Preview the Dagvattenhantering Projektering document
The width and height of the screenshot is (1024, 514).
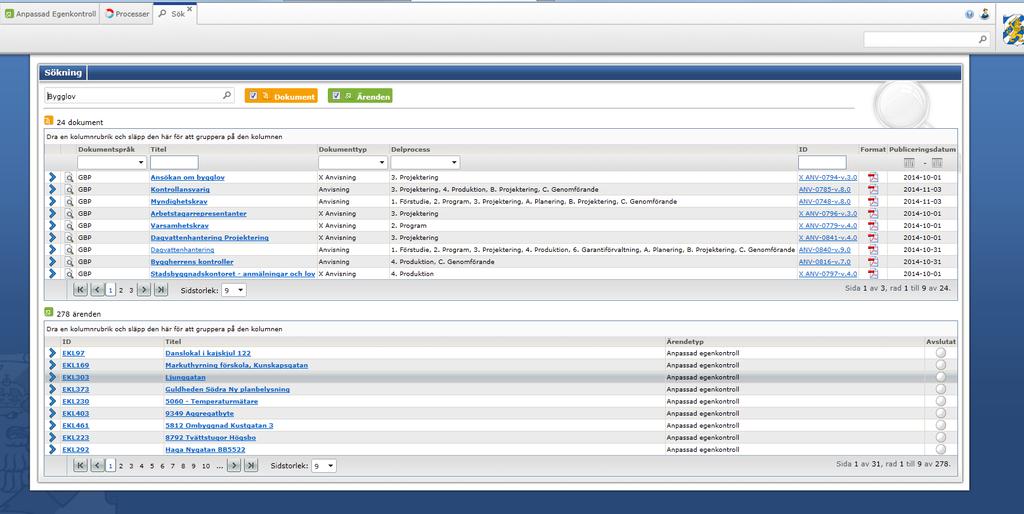pos(69,238)
